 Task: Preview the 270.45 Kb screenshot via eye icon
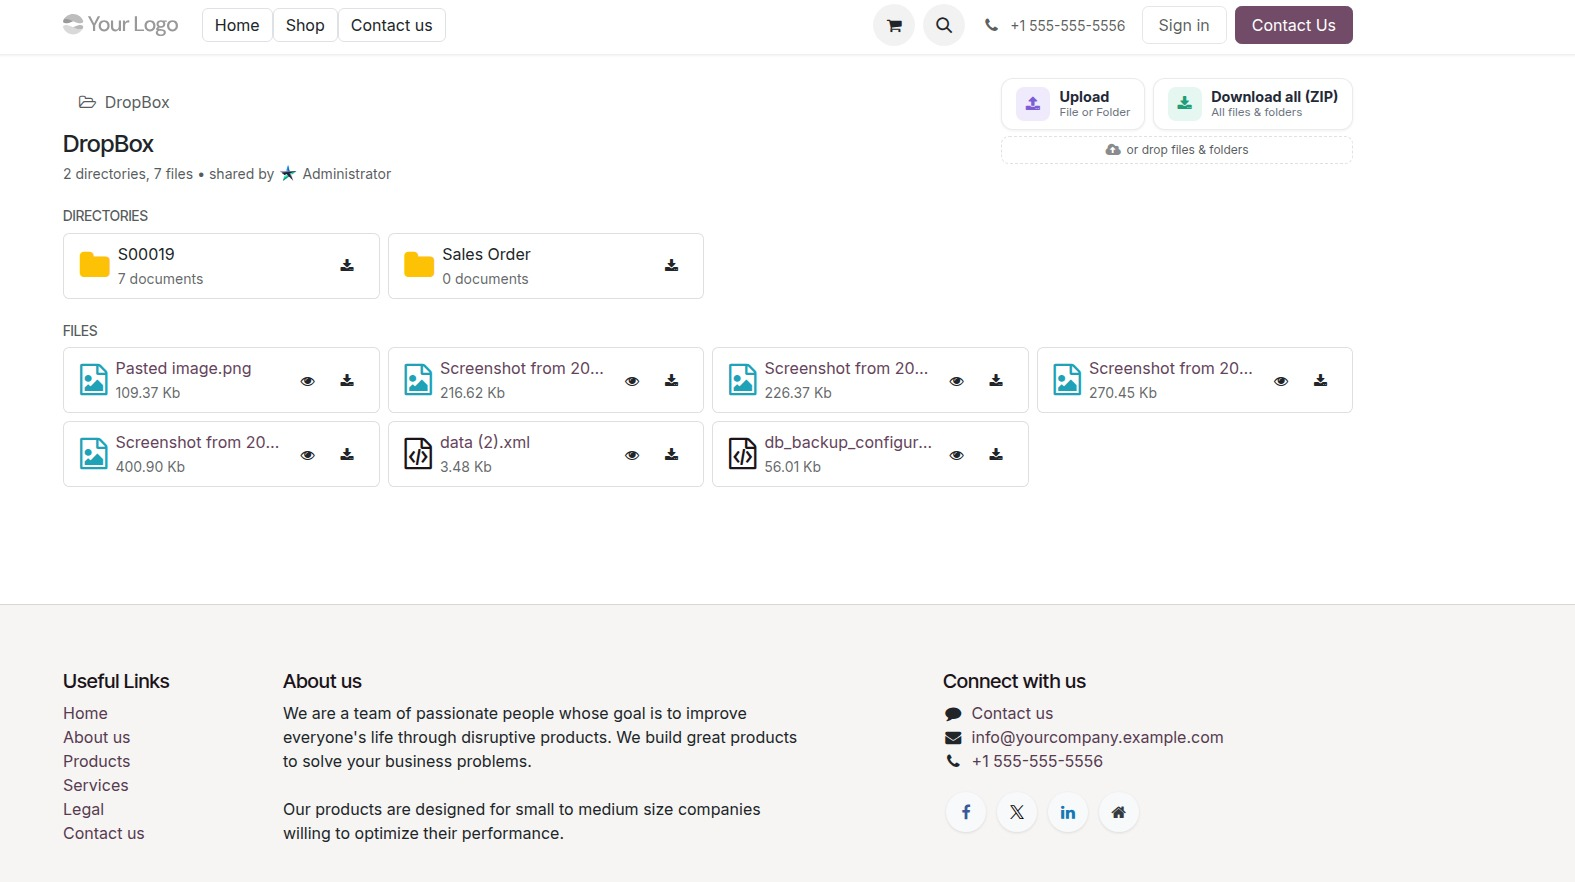click(1281, 381)
